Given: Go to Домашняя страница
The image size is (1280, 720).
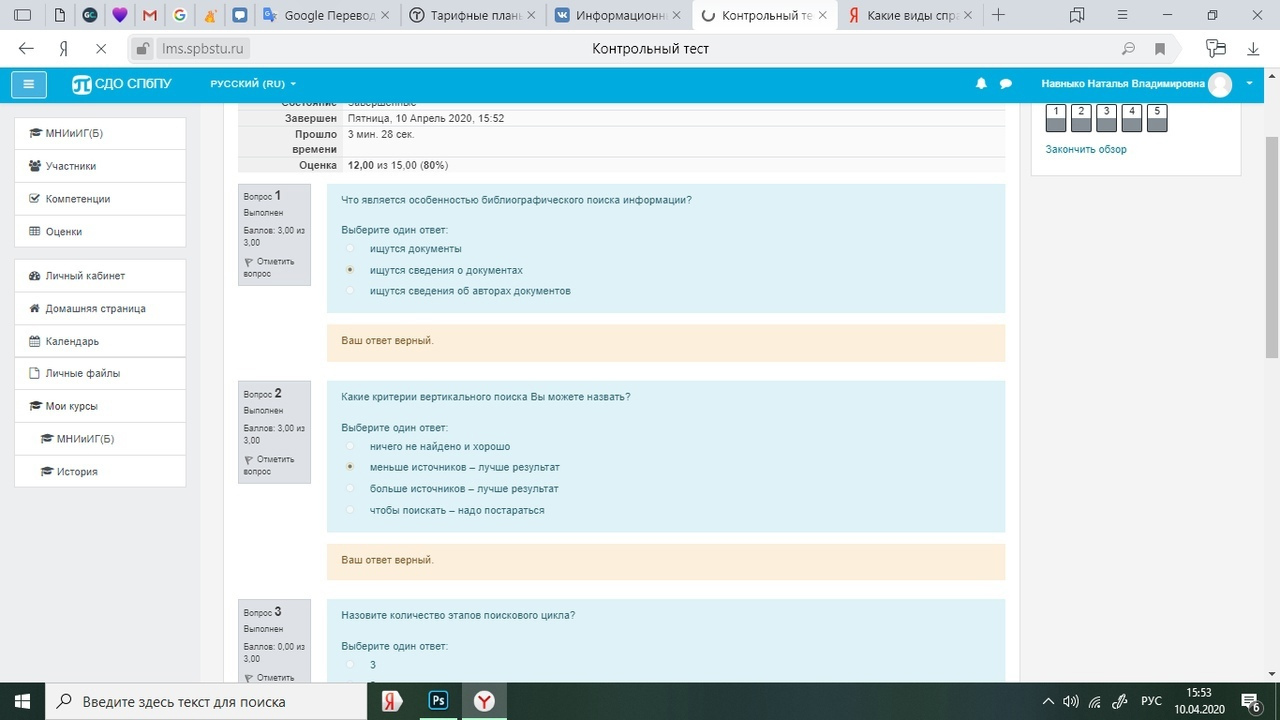Looking at the screenshot, I should [x=100, y=308].
